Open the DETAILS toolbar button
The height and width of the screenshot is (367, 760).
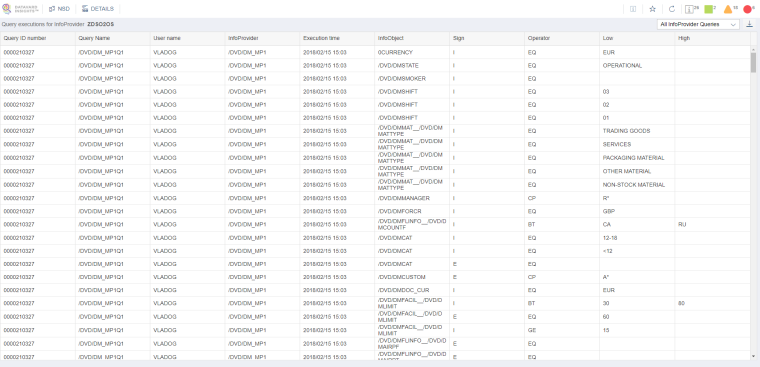click(x=98, y=9)
